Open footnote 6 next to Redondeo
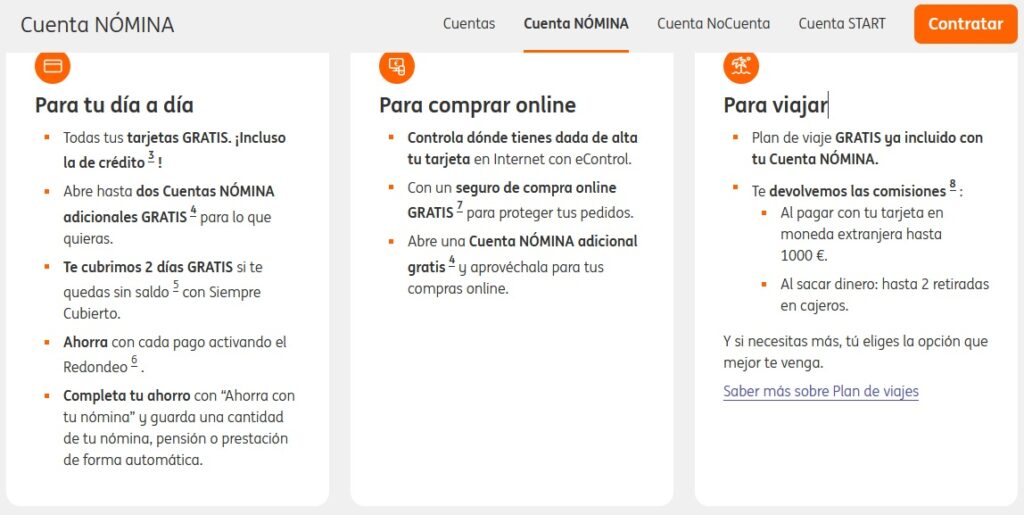 pos(134,361)
